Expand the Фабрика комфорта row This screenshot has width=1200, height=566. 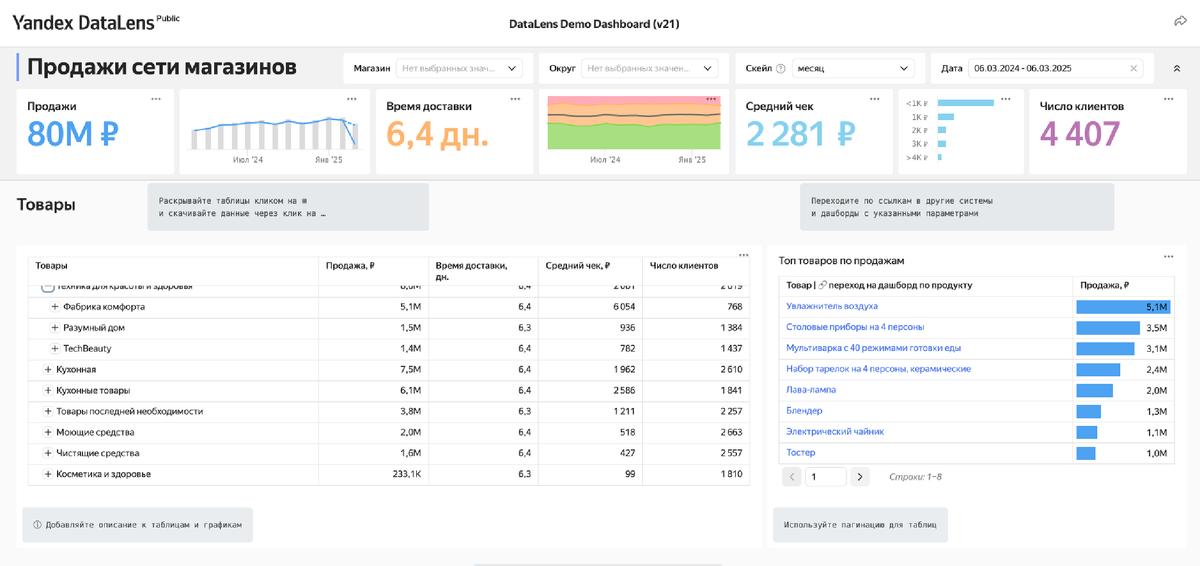[54, 307]
